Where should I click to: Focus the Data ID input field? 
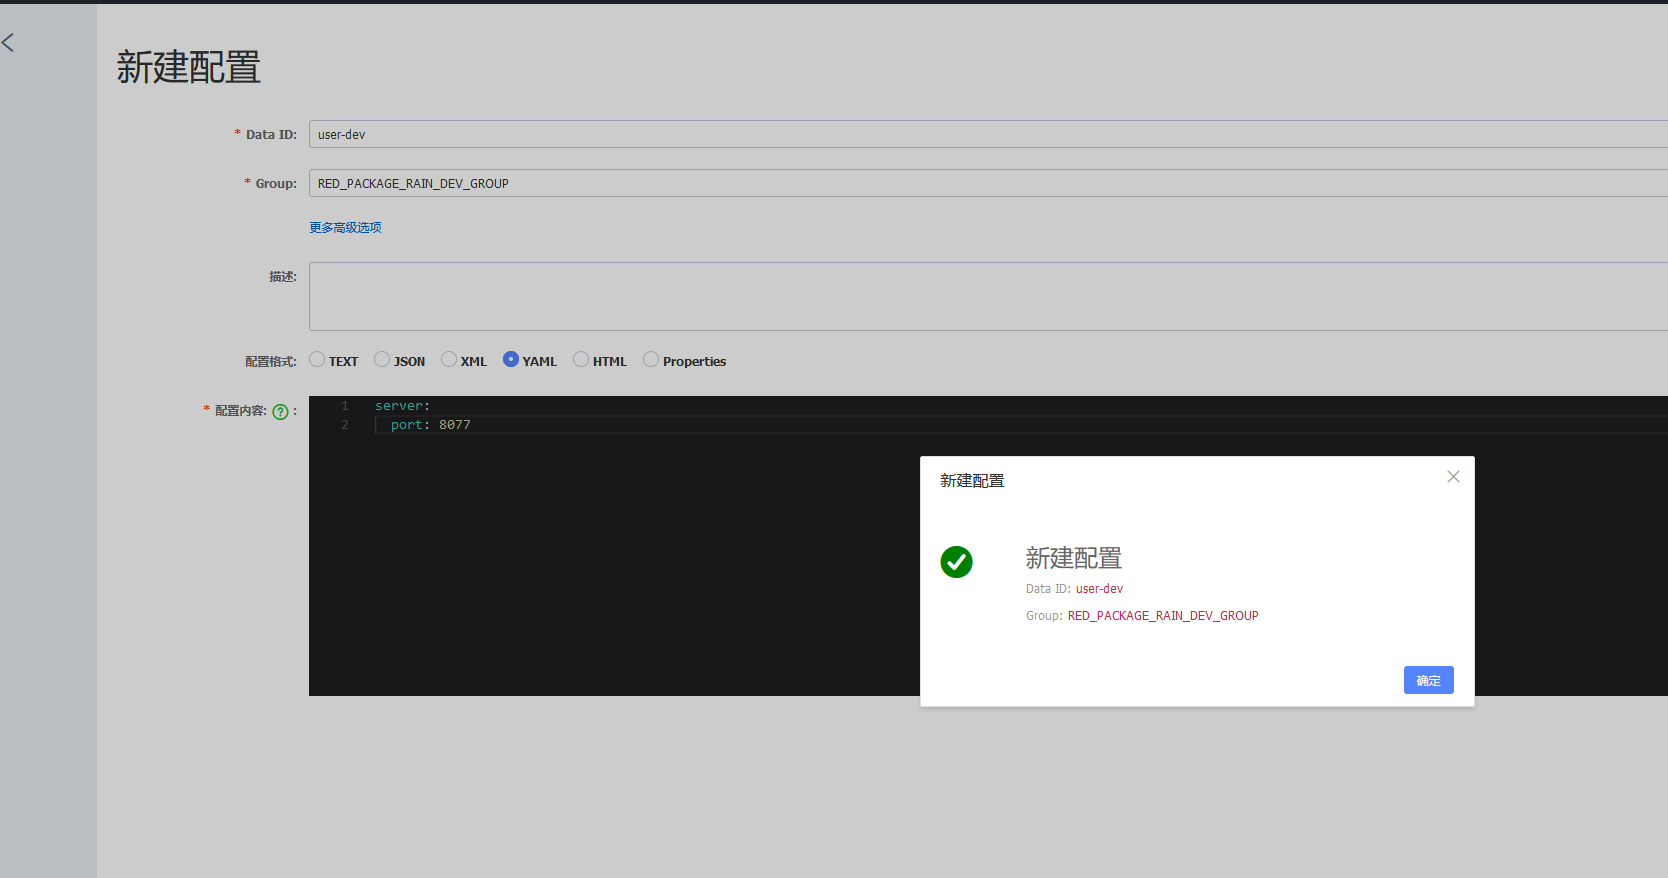(988, 134)
